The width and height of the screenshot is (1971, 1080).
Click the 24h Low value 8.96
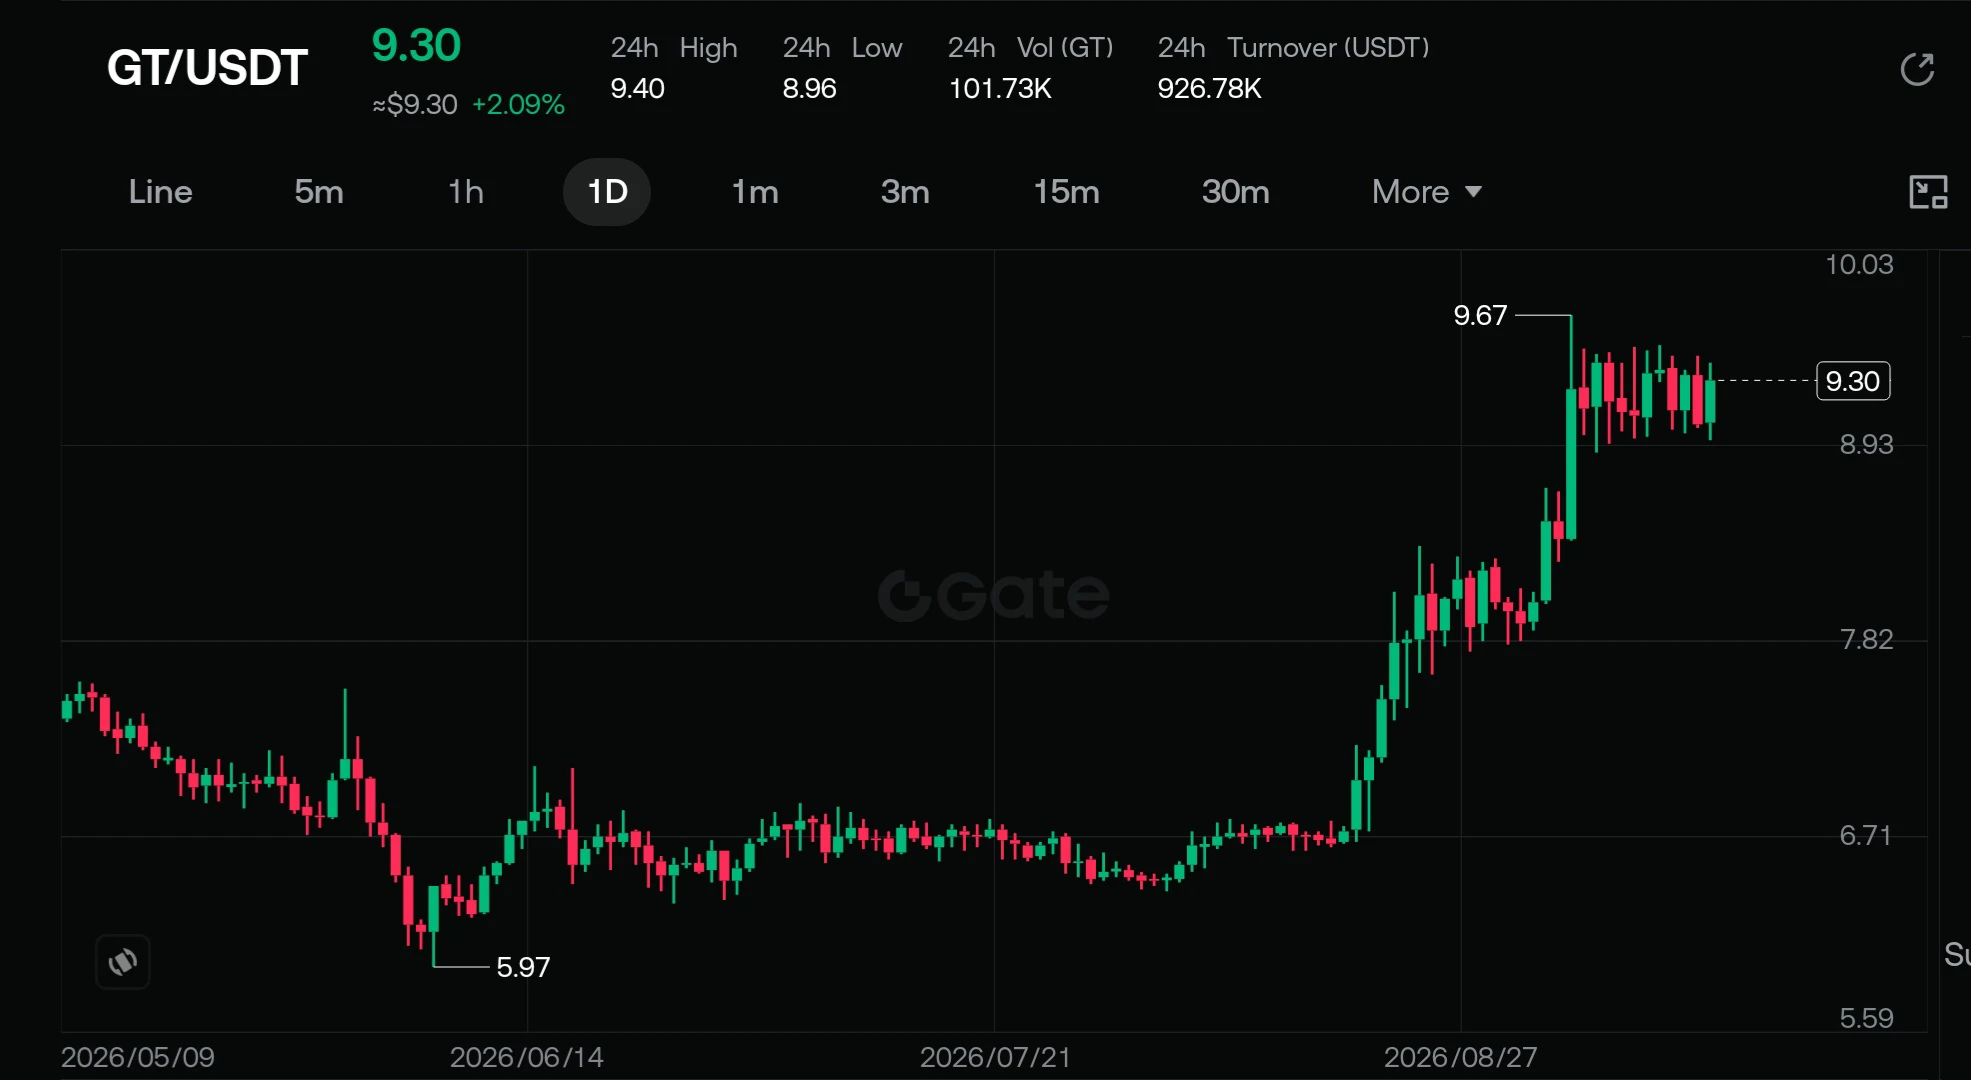click(809, 88)
